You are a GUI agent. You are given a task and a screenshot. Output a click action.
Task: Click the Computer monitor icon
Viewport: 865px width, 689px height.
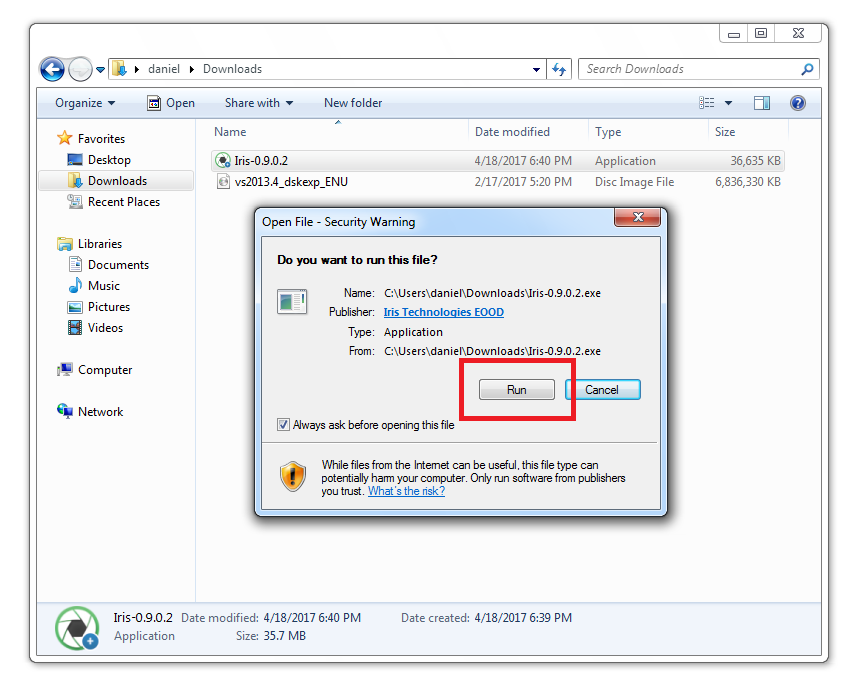click(x=65, y=369)
